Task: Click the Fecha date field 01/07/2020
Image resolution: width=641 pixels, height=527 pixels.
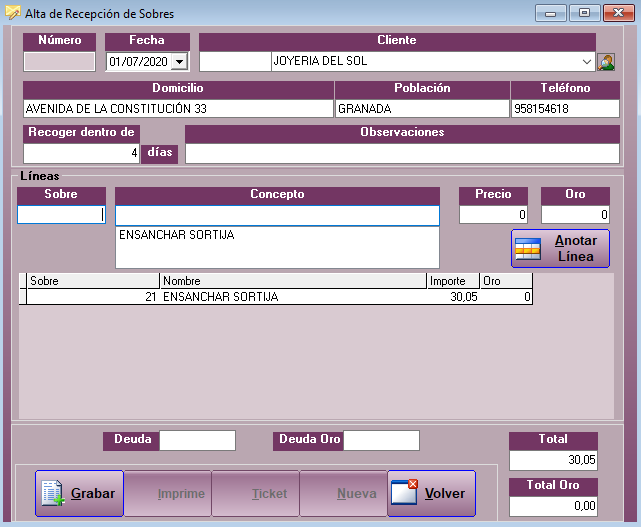Action: pyautogui.click(x=139, y=62)
